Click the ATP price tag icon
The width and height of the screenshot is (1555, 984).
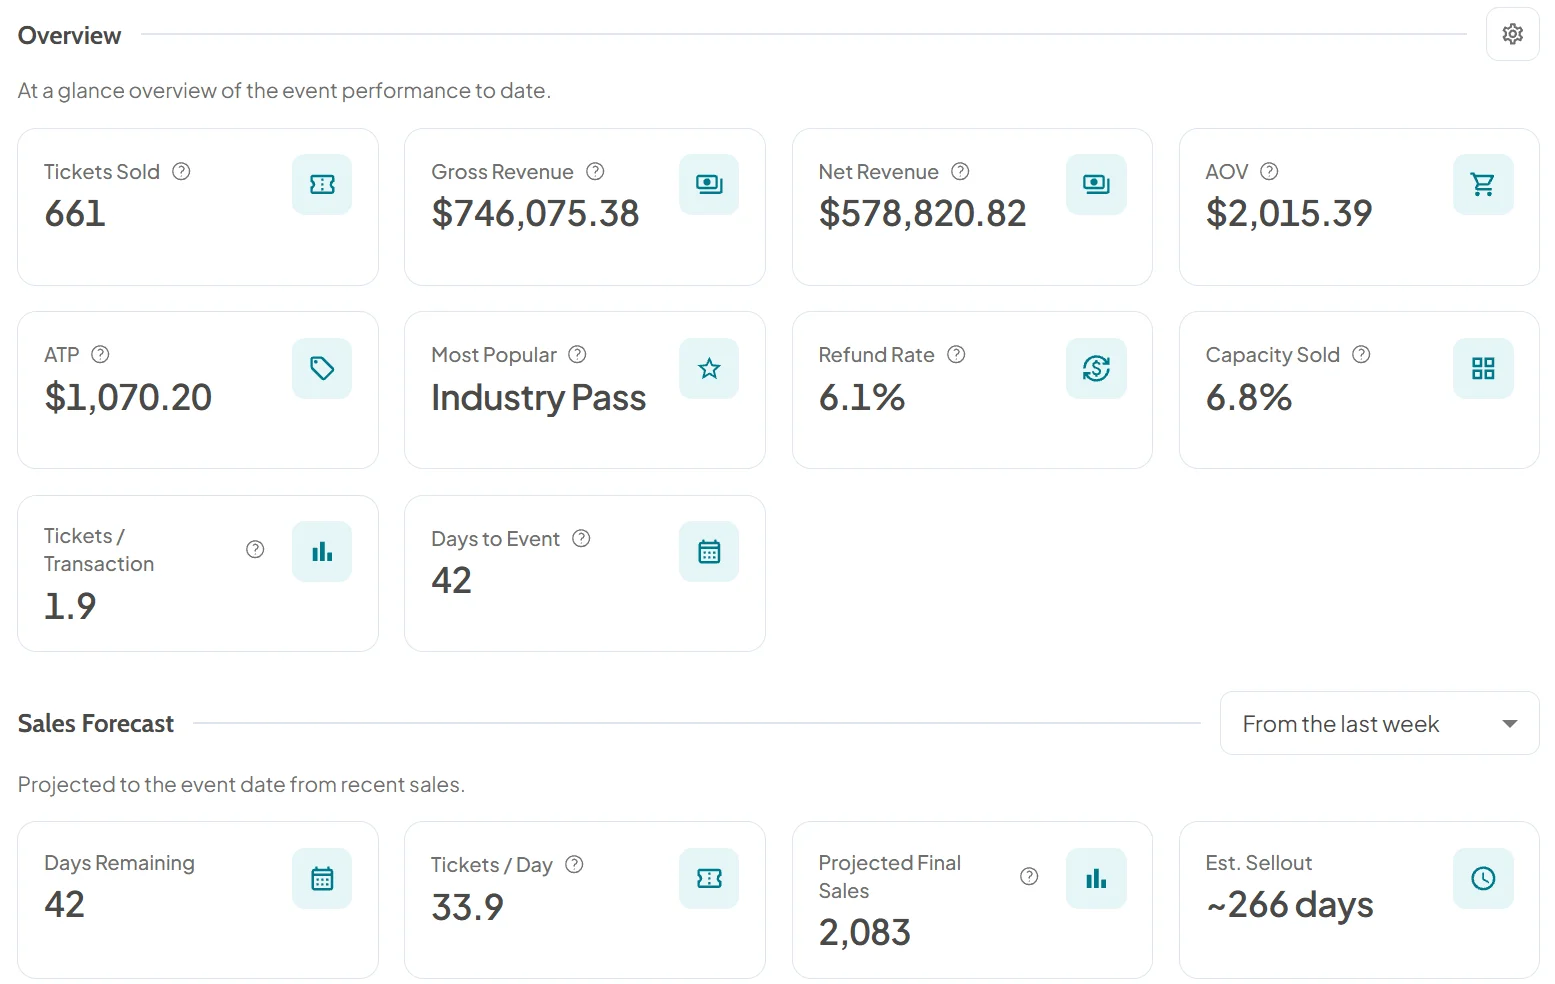tap(322, 368)
